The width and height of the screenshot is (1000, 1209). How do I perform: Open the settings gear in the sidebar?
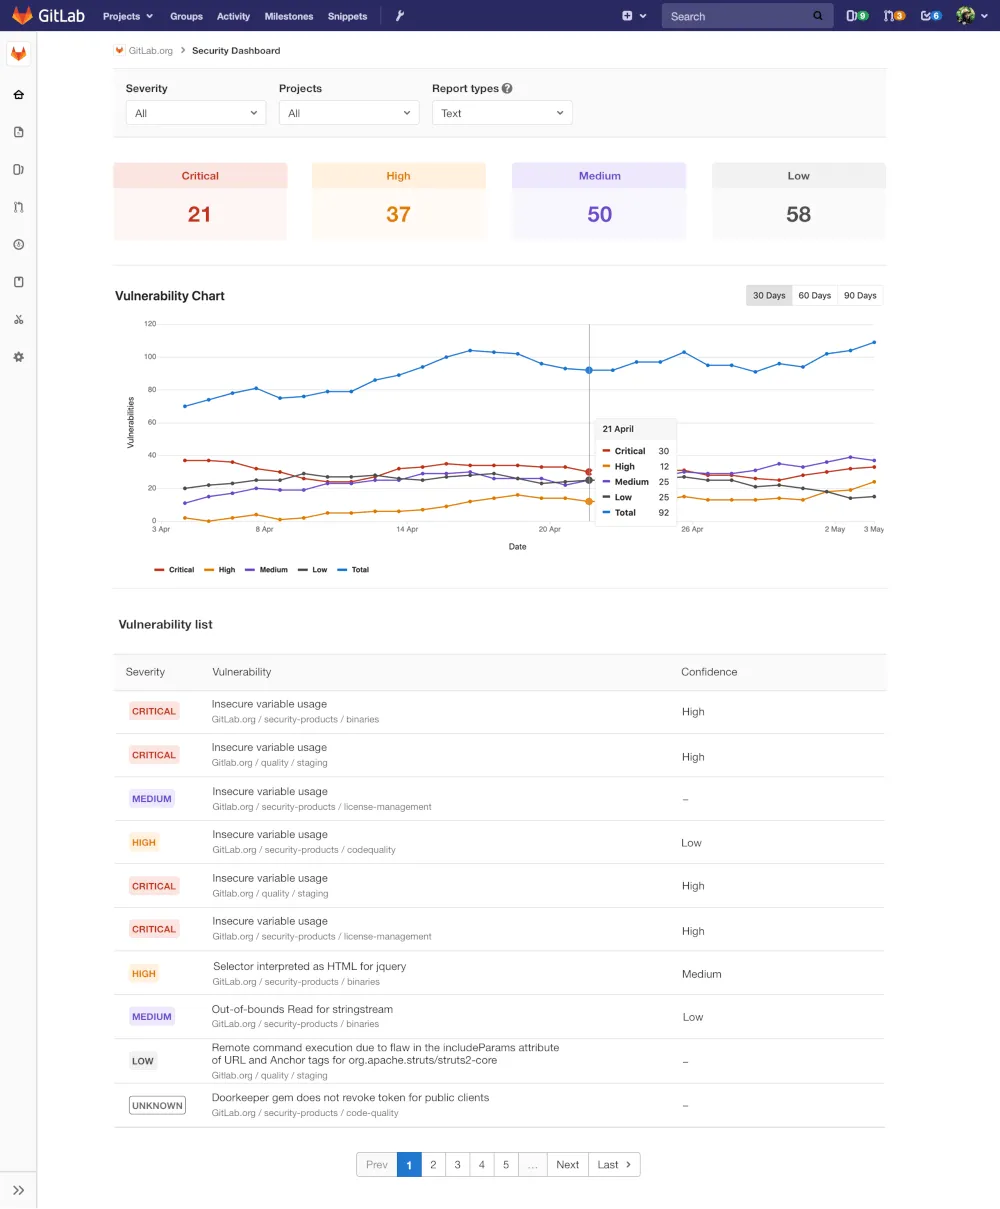click(18, 356)
